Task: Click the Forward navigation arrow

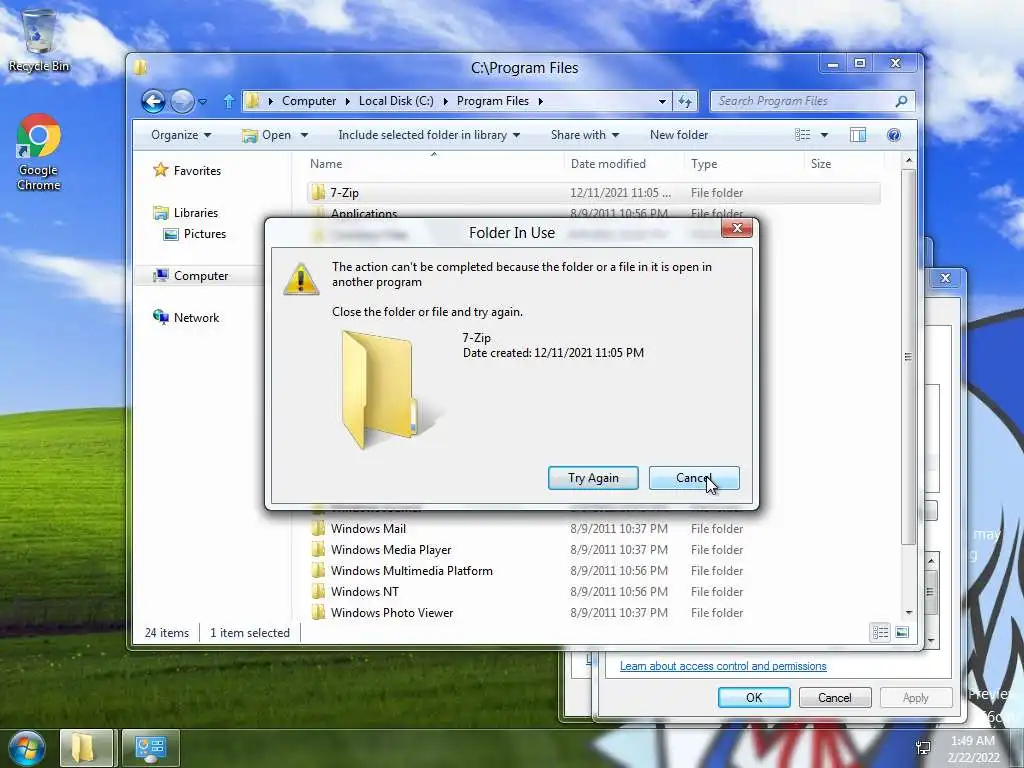Action: click(182, 101)
